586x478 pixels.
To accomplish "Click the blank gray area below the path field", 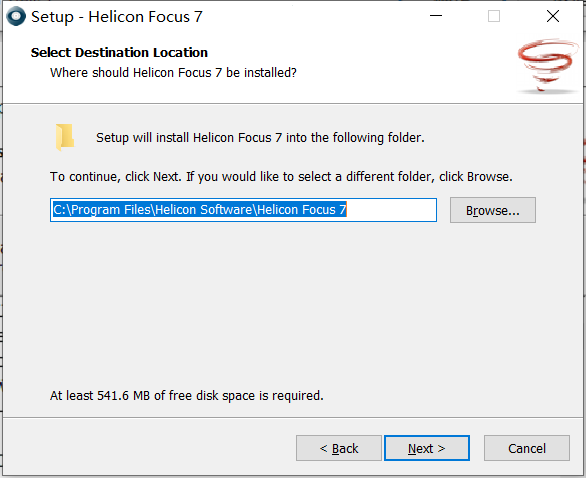I will coord(293,303).
